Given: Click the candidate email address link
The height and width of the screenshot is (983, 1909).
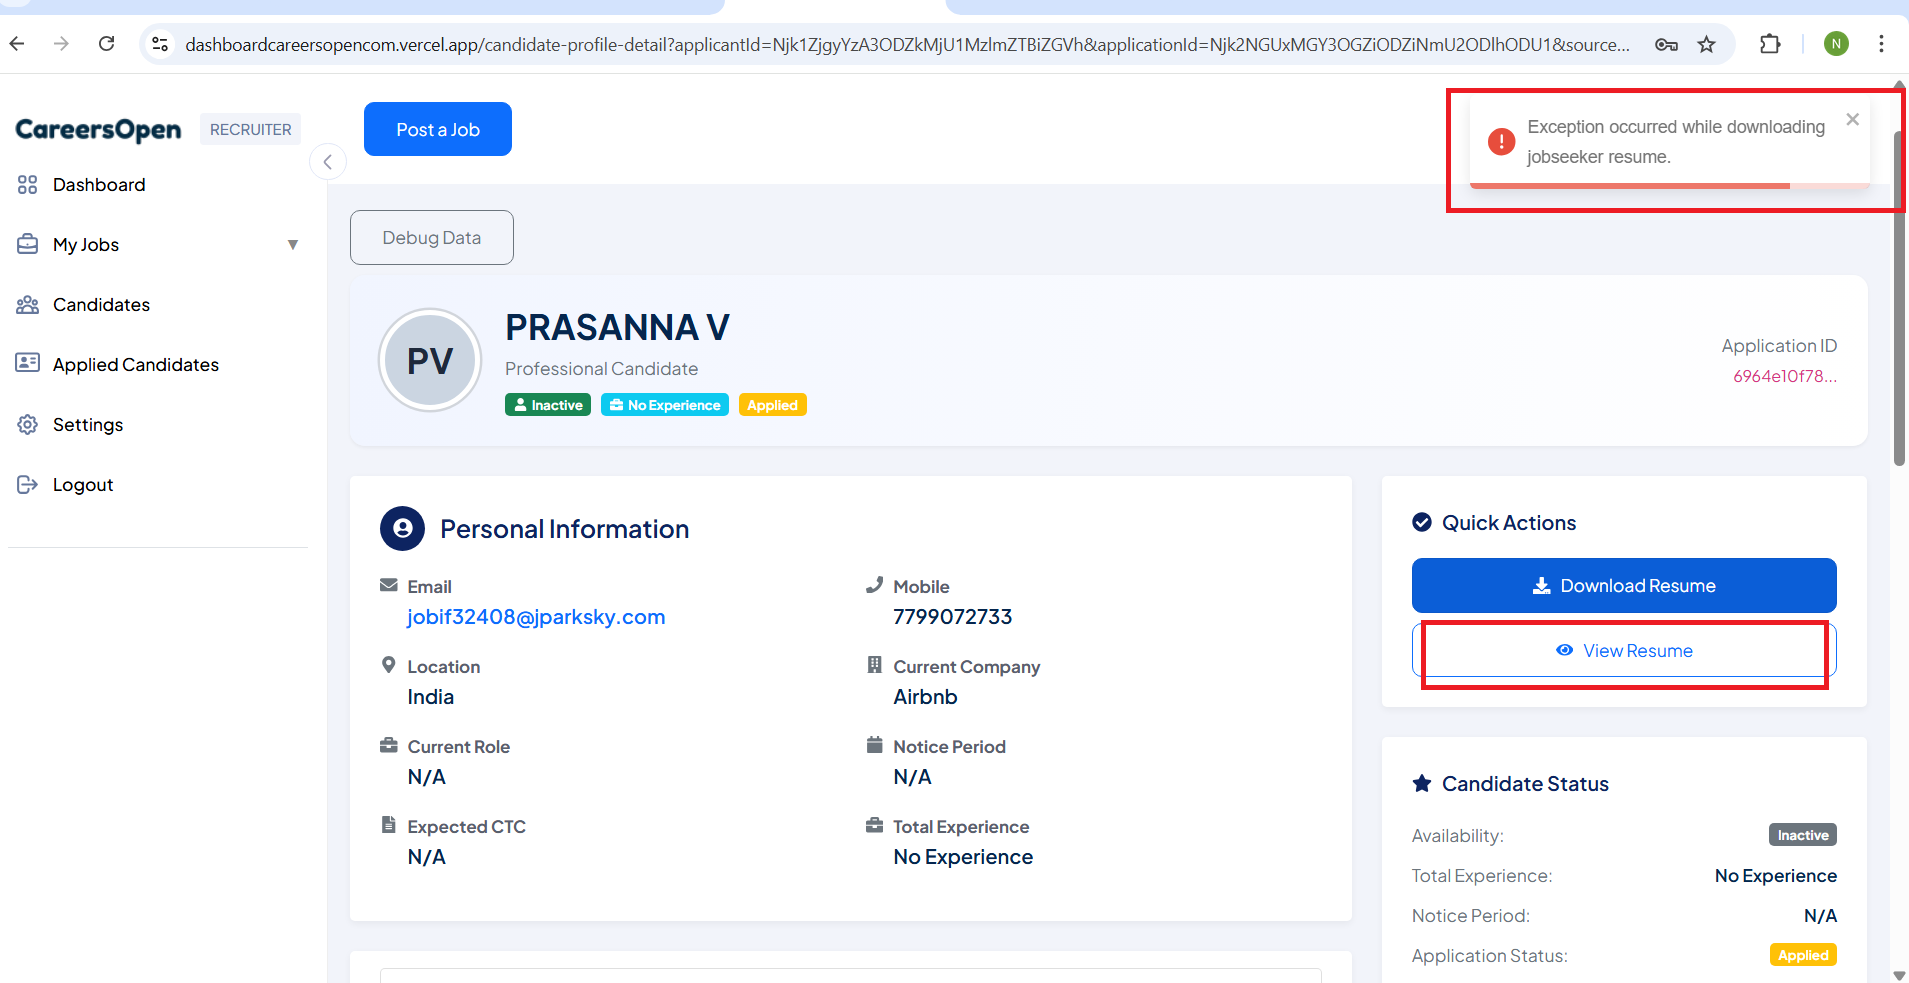Looking at the screenshot, I should coord(536,617).
